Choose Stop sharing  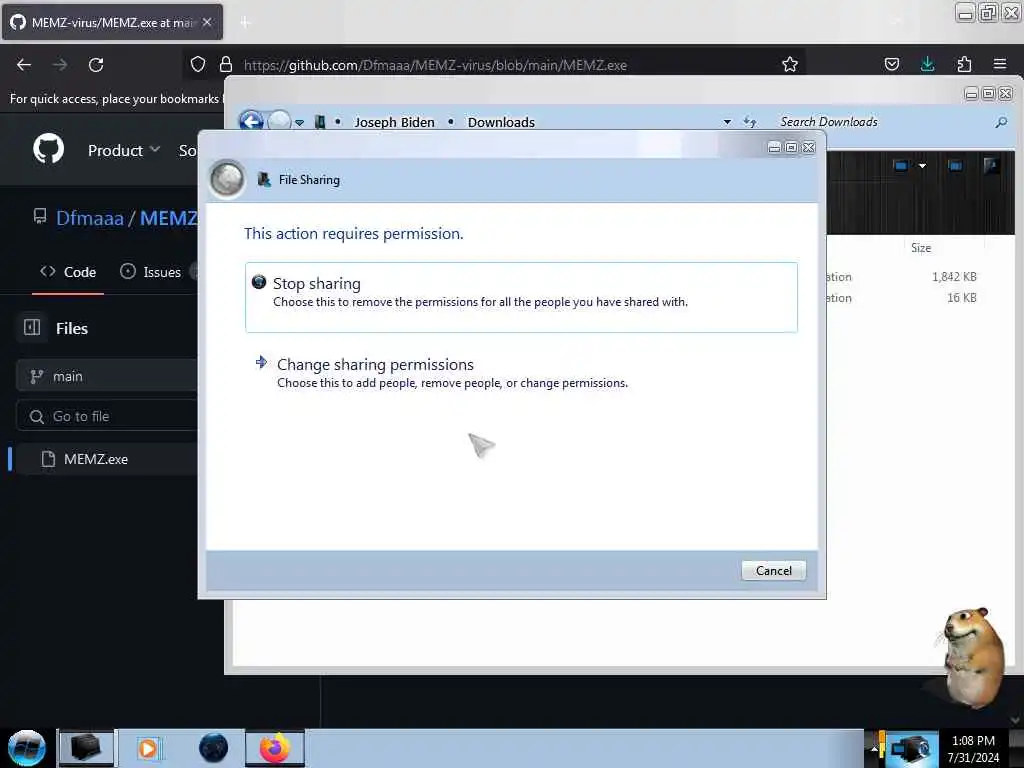pyautogui.click(x=521, y=297)
